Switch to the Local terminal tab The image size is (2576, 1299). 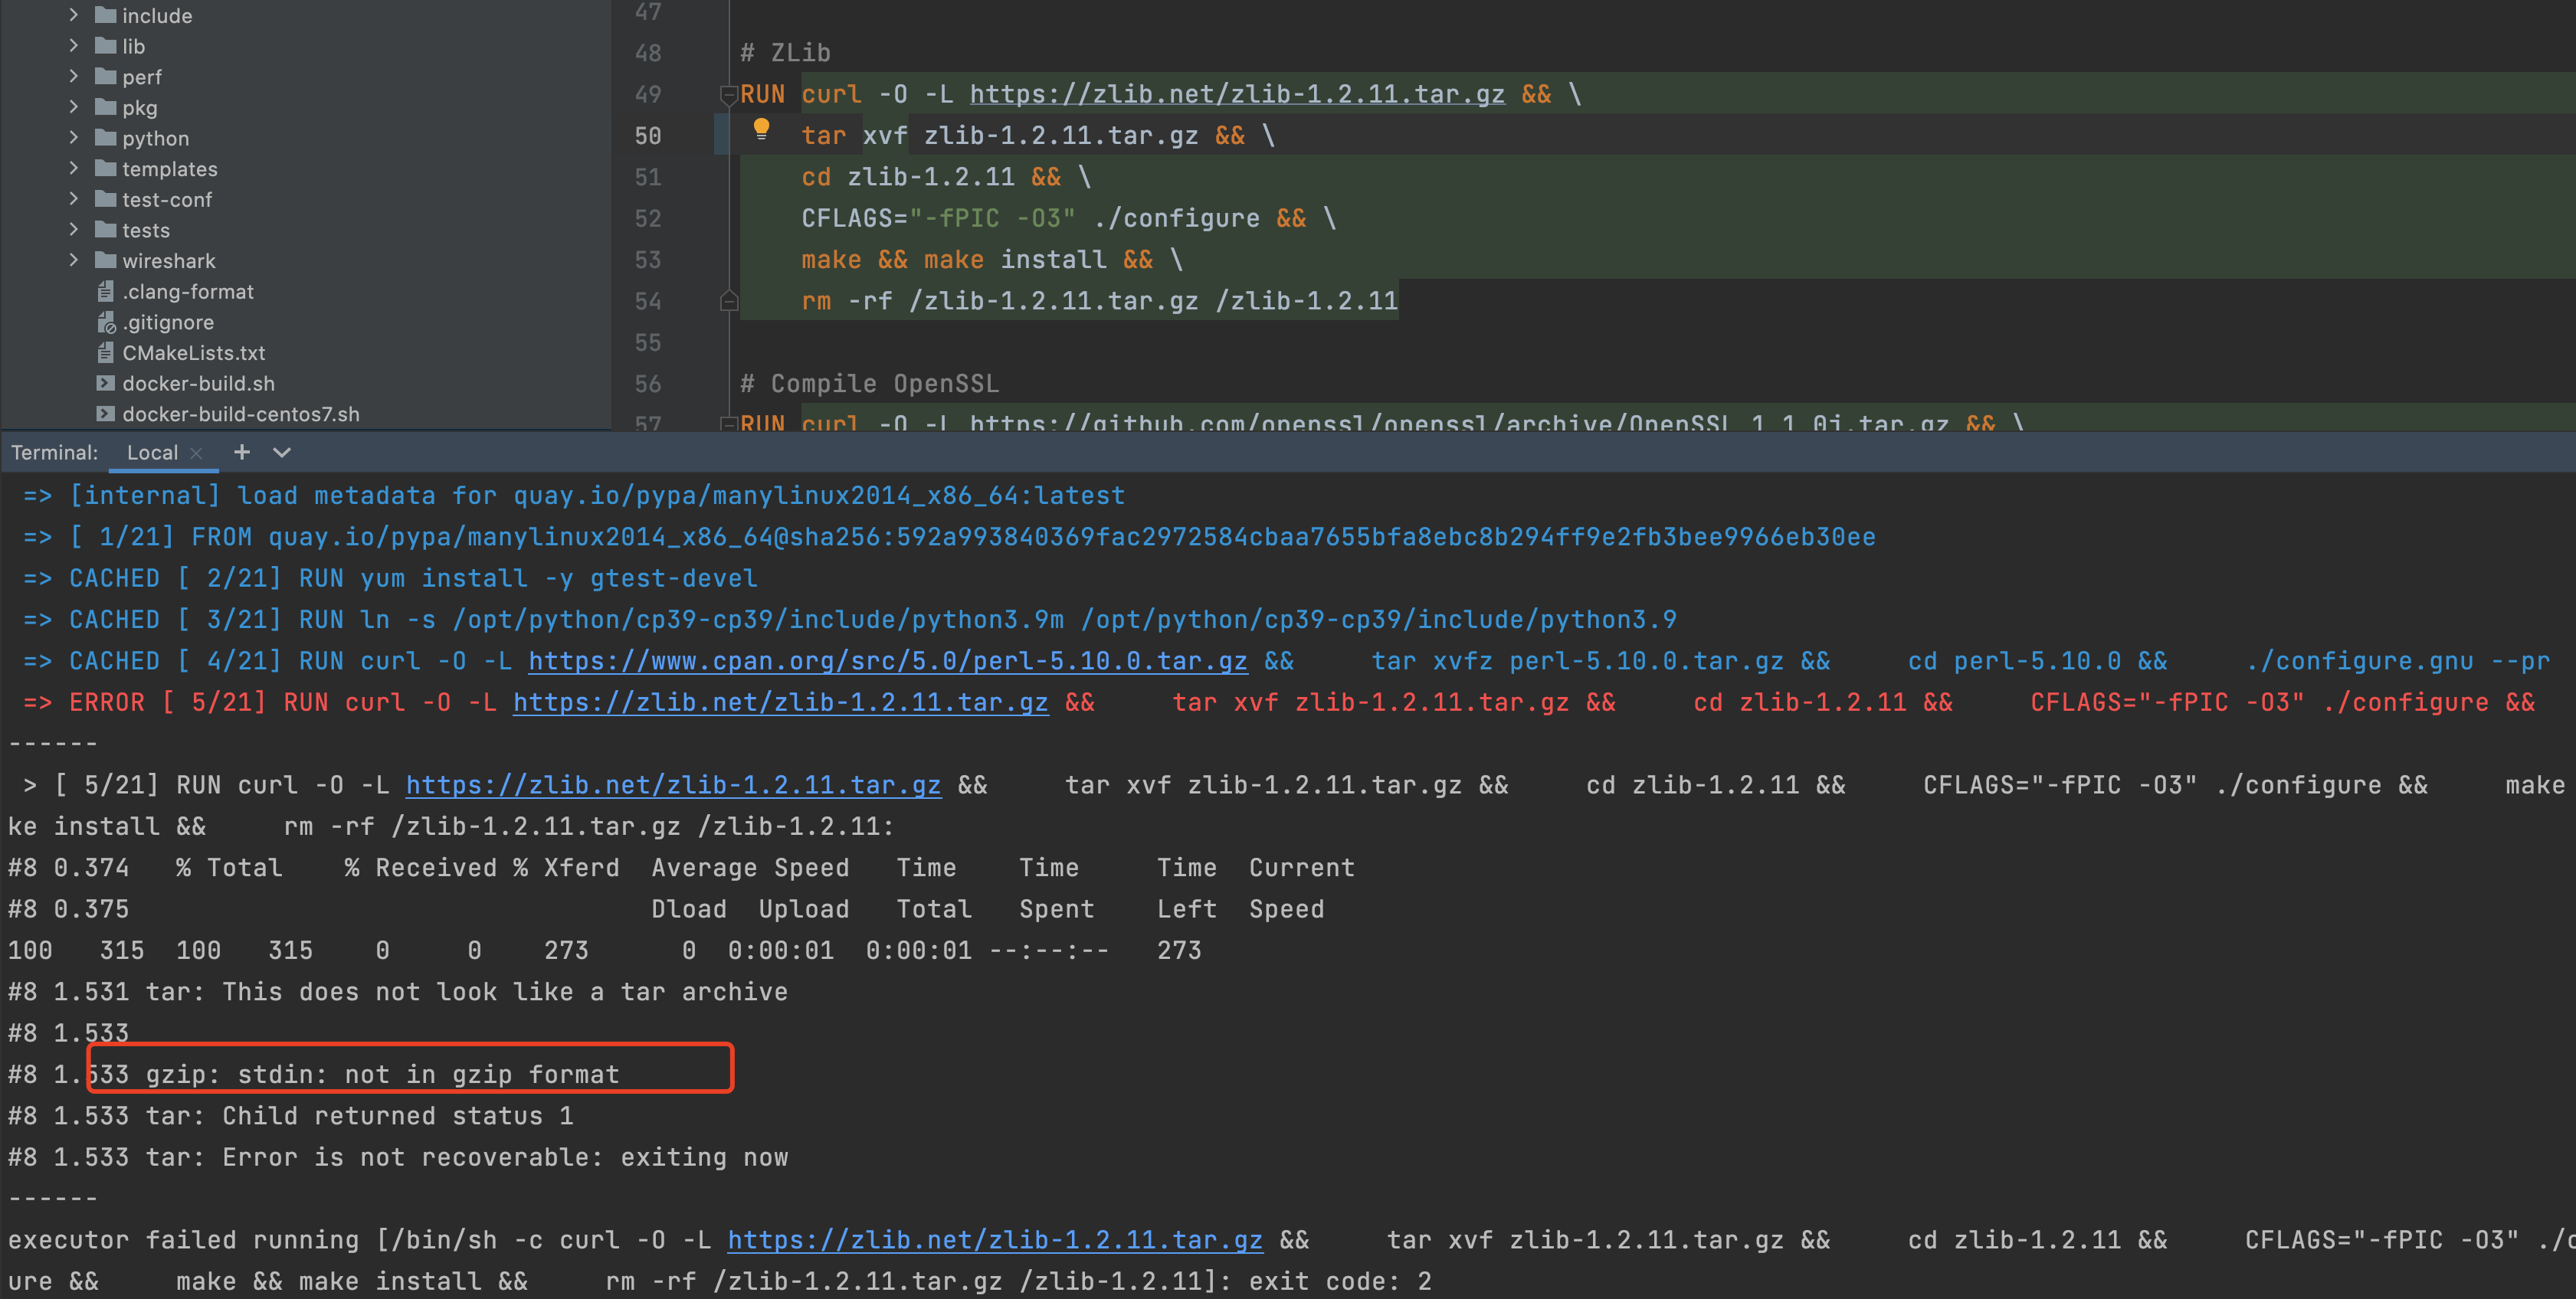coord(152,452)
